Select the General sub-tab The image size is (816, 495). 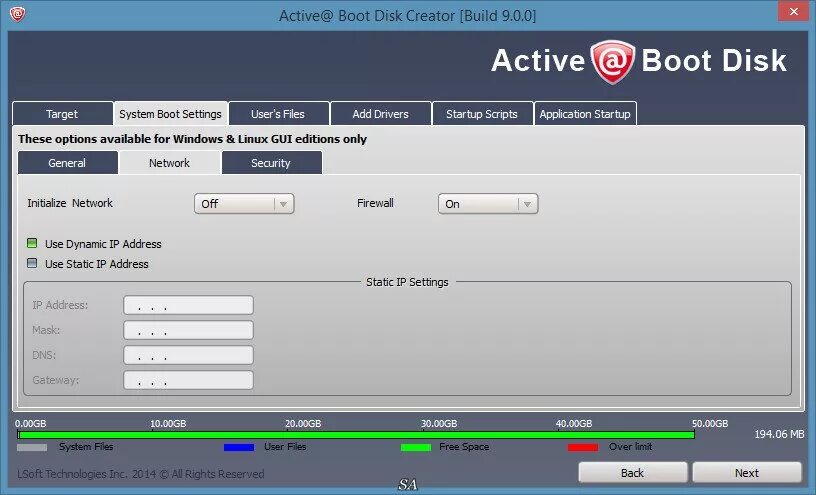click(x=67, y=163)
